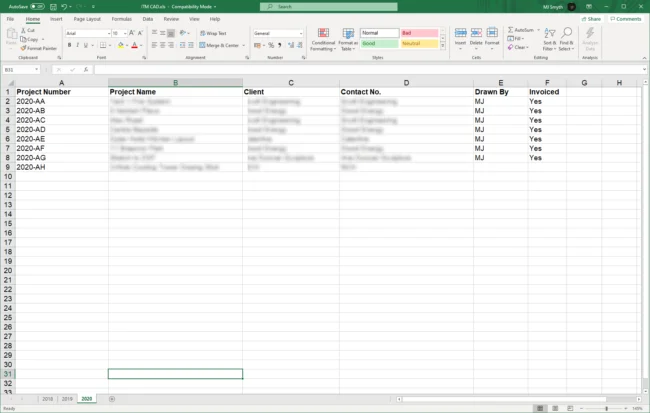The image size is (650, 413).
Task: Open the Page Layout ribbon tab
Action: (x=87, y=19)
